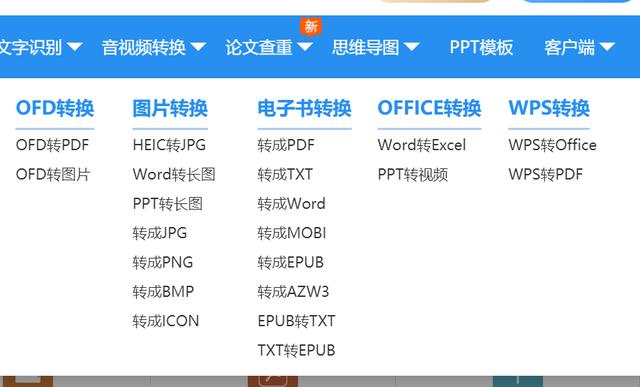The height and width of the screenshot is (387, 640).
Task: Select the 电子书转换 category heading
Action: [304, 108]
